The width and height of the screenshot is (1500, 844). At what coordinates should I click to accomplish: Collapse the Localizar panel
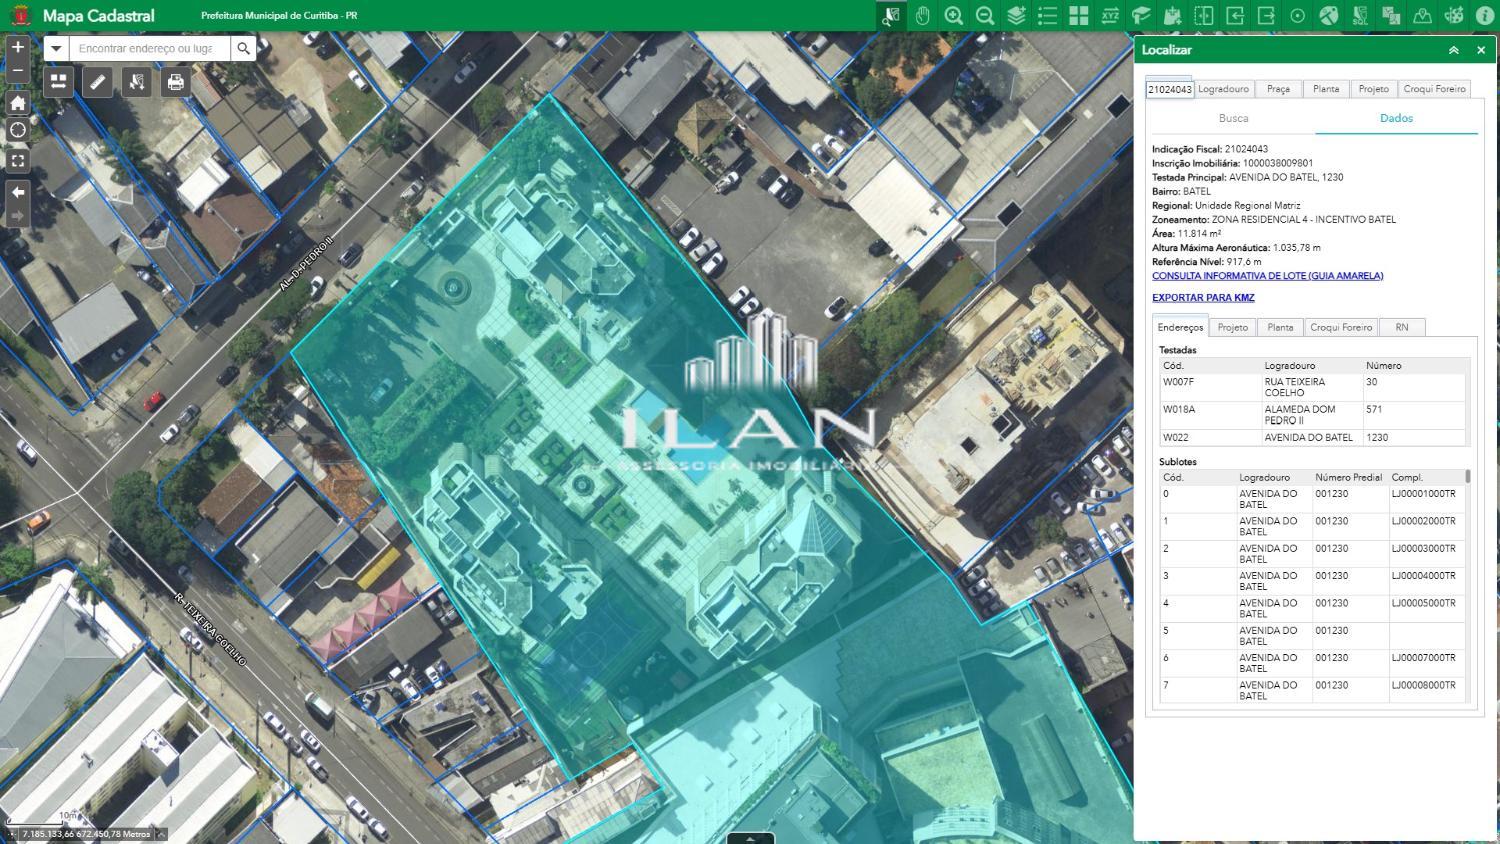1453,50
